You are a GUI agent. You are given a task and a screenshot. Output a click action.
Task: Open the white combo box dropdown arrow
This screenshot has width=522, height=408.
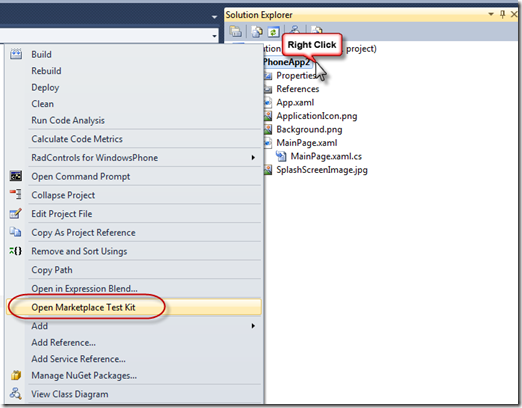coord(214,35)
